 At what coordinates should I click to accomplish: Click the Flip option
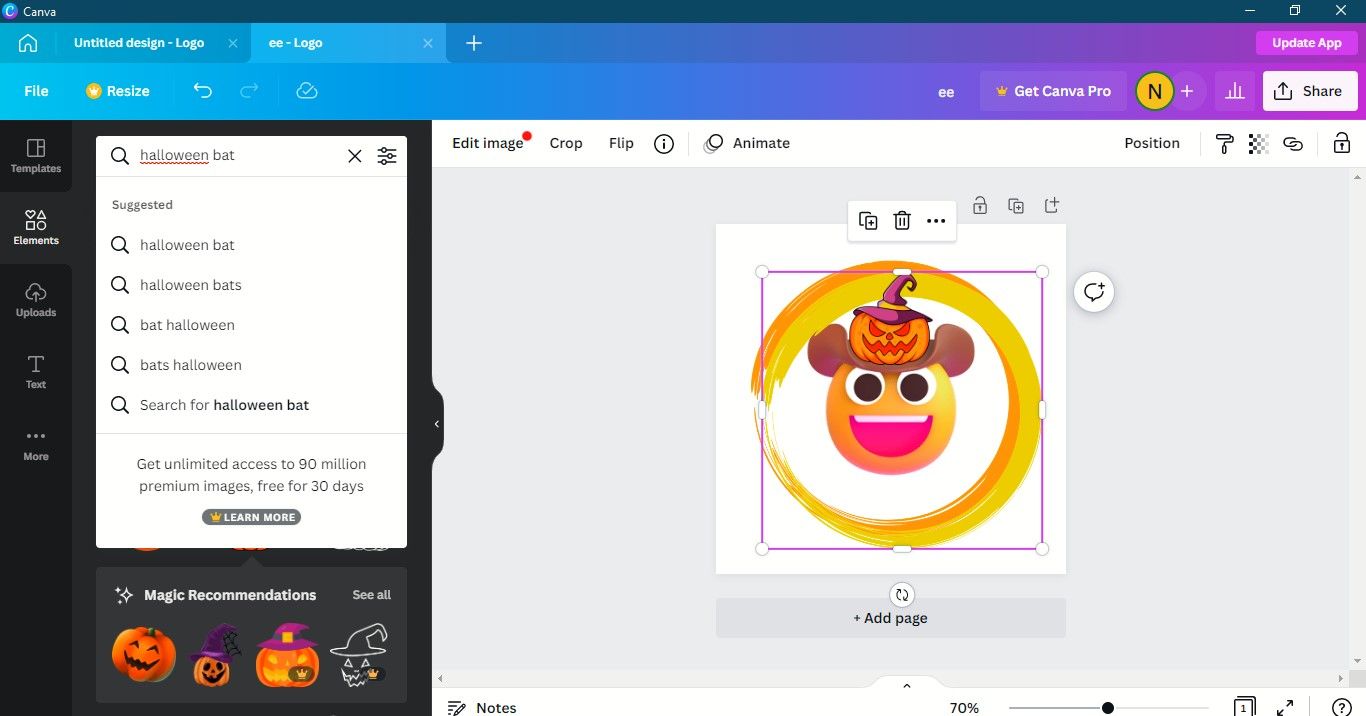(621, 144)
